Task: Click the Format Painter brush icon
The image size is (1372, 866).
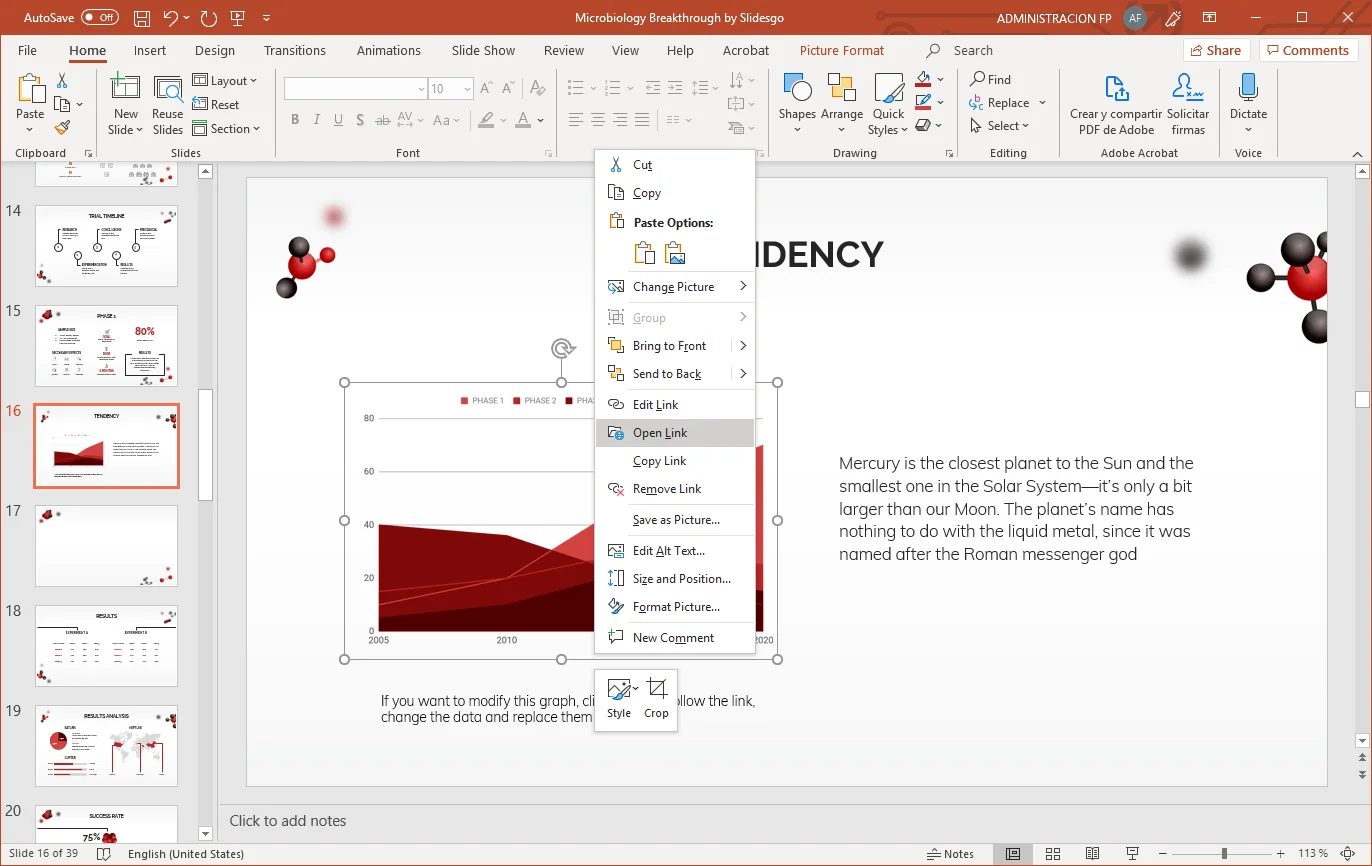Action: coord(62,128)
